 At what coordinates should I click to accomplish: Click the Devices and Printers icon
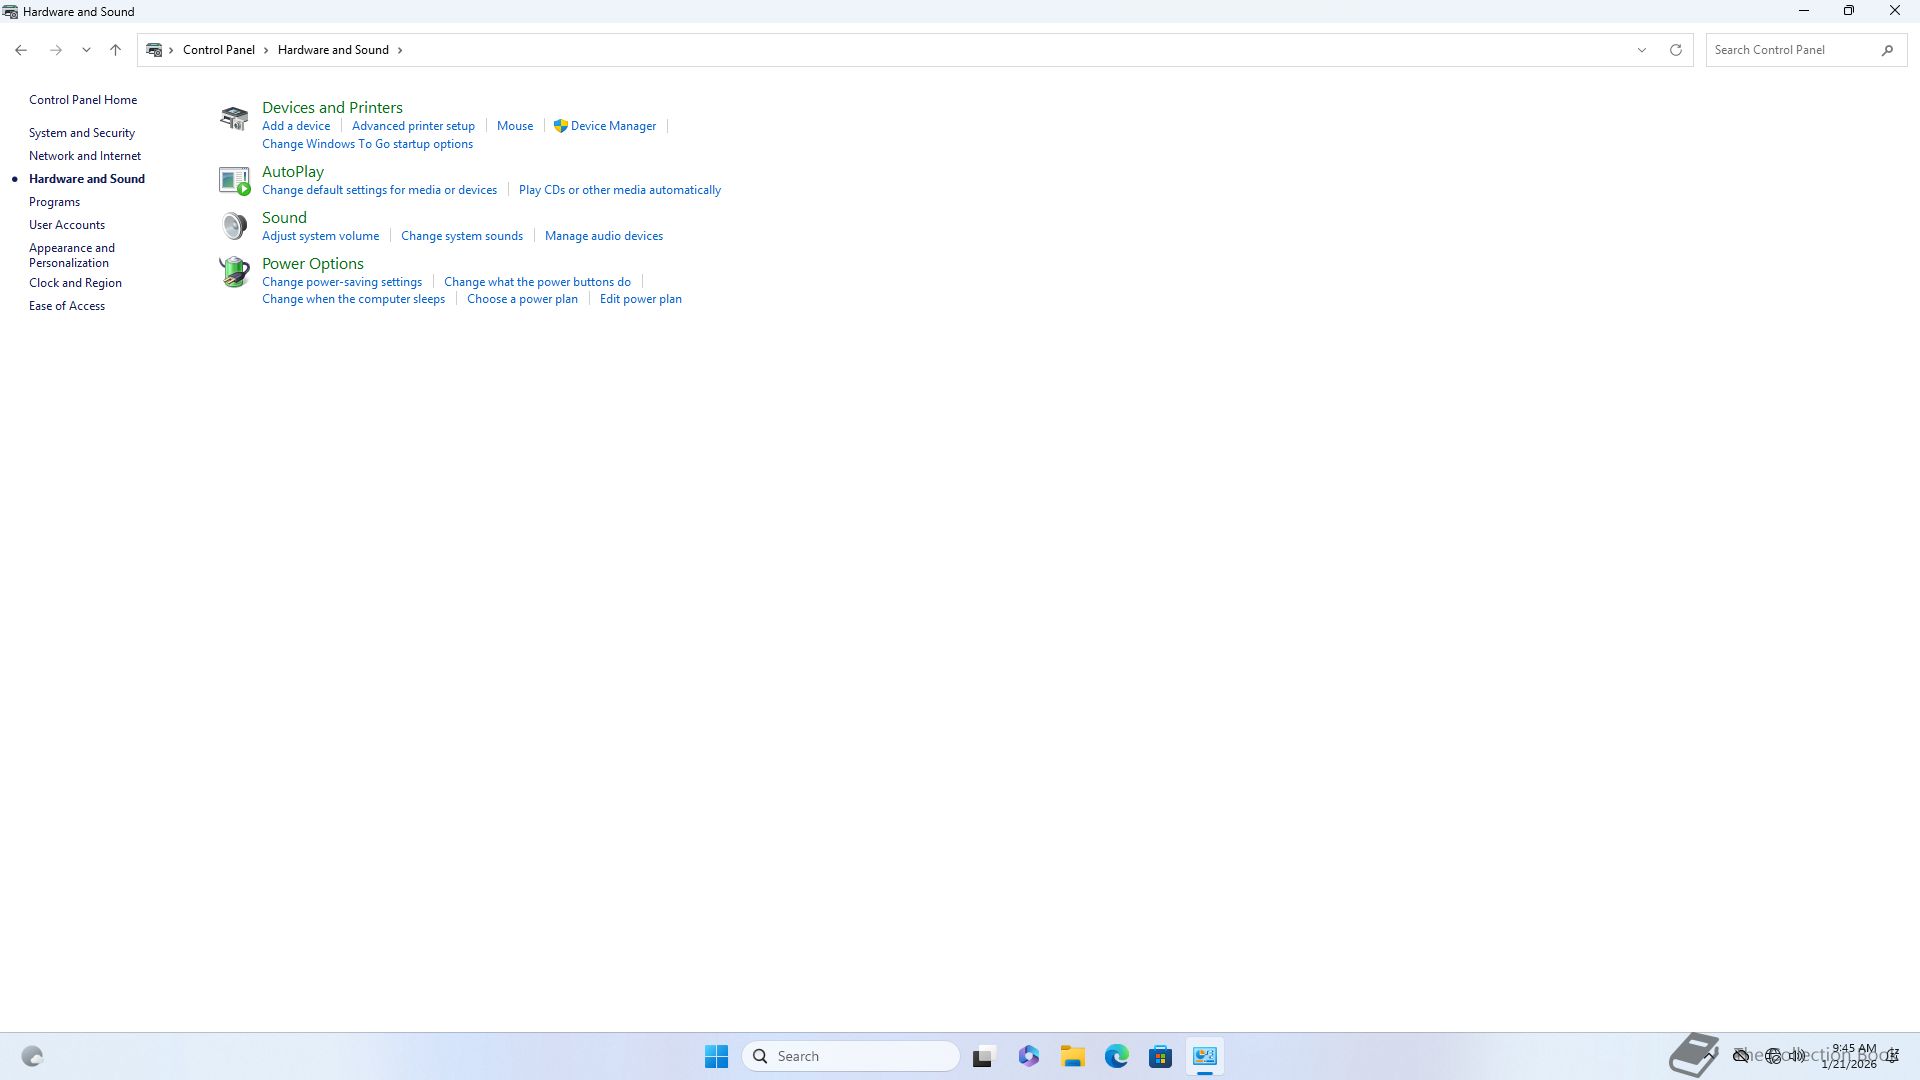click(234, 118)
